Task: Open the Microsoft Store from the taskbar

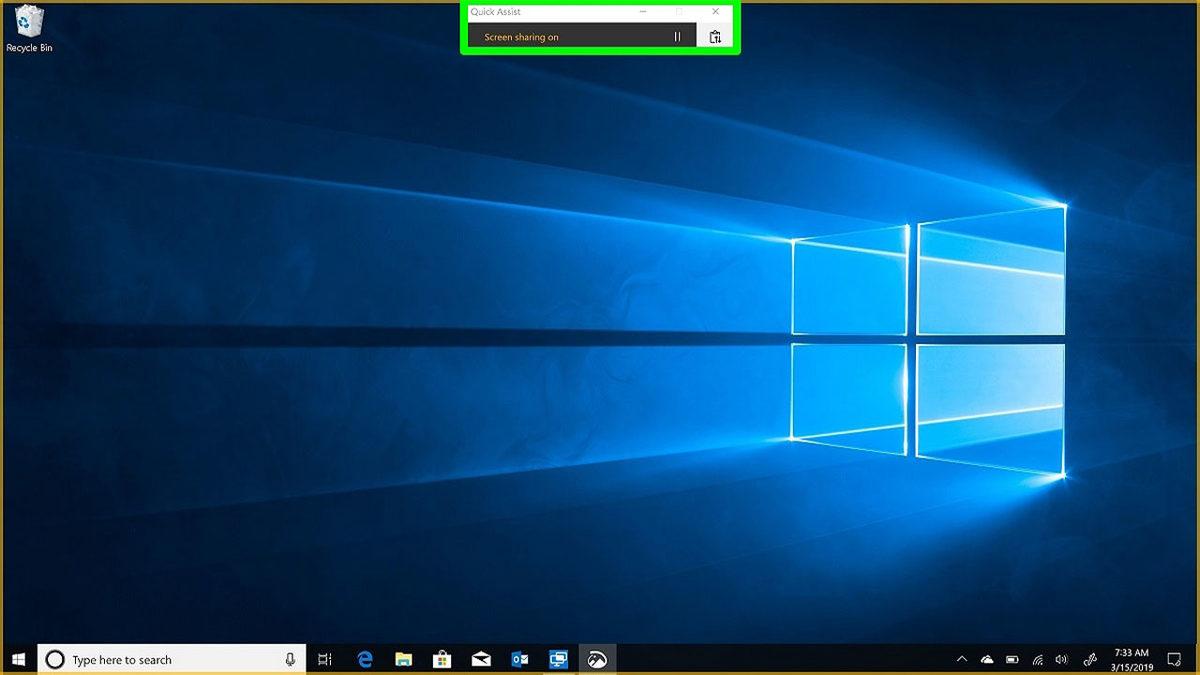Action: point(441,658)
